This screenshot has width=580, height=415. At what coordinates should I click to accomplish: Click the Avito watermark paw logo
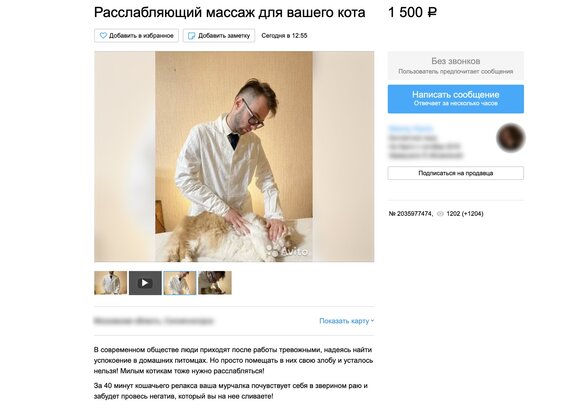coord(273,251)
